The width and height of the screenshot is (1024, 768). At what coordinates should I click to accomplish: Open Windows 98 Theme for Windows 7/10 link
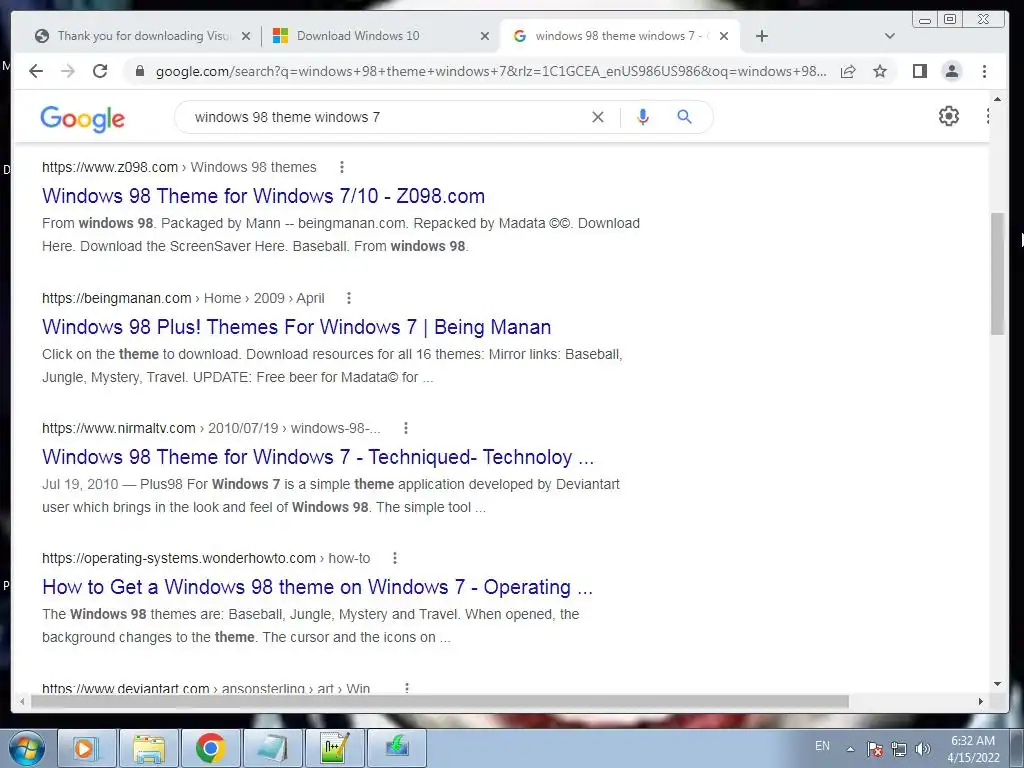[x=263, y=196]
